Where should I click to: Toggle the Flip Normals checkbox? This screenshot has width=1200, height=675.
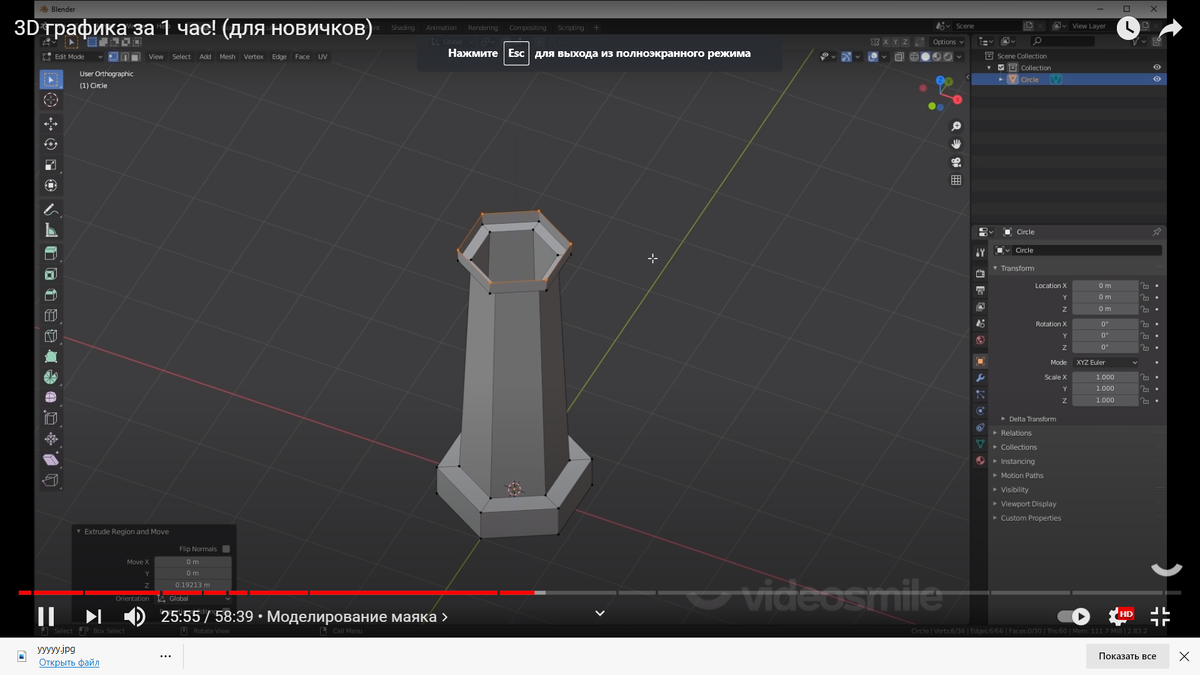[x=226, y=549]
